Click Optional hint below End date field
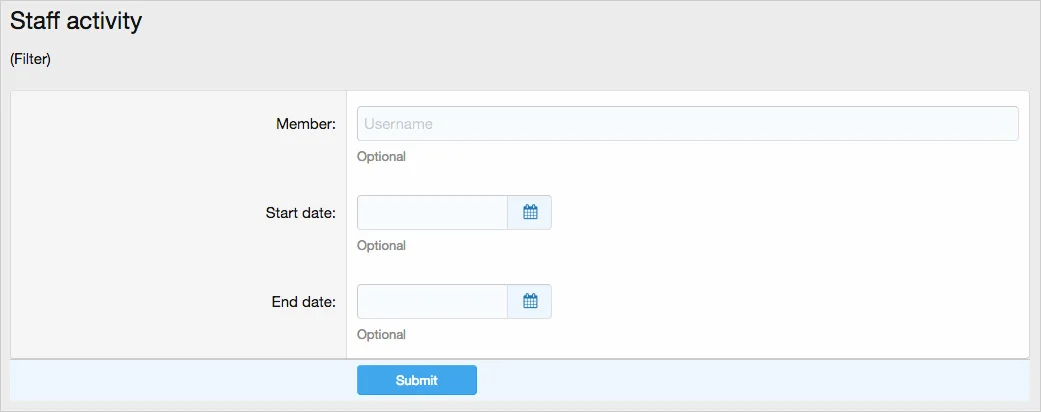This screenshot has width=1041, height=412. pyautogui.click(x=381, y=335)
